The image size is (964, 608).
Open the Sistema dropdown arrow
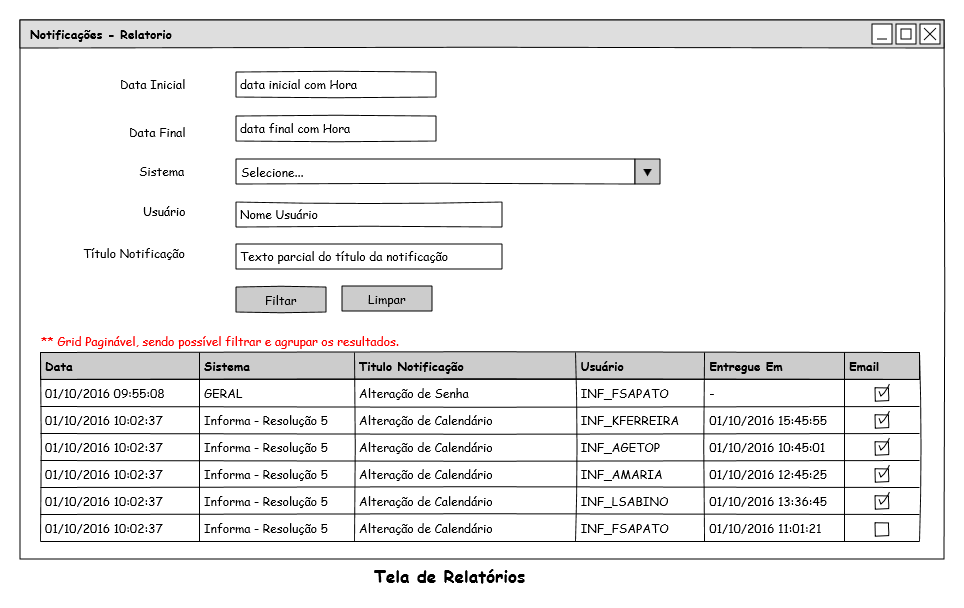[647, 172]
